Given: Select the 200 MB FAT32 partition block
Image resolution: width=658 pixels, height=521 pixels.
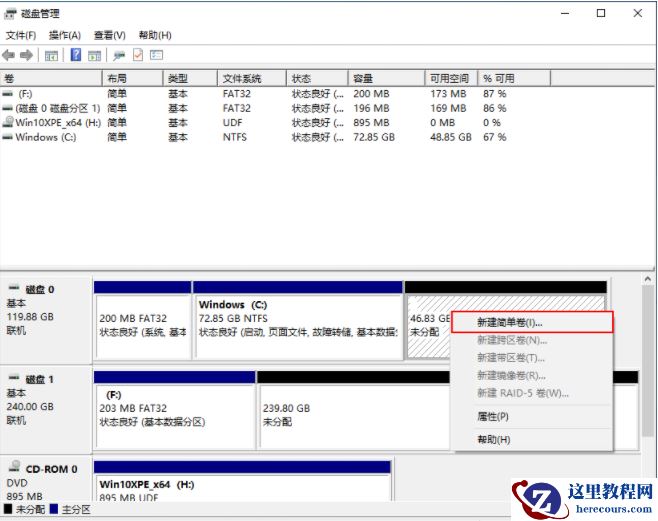Looking at the screenshot, I should (x=143, y=320).
